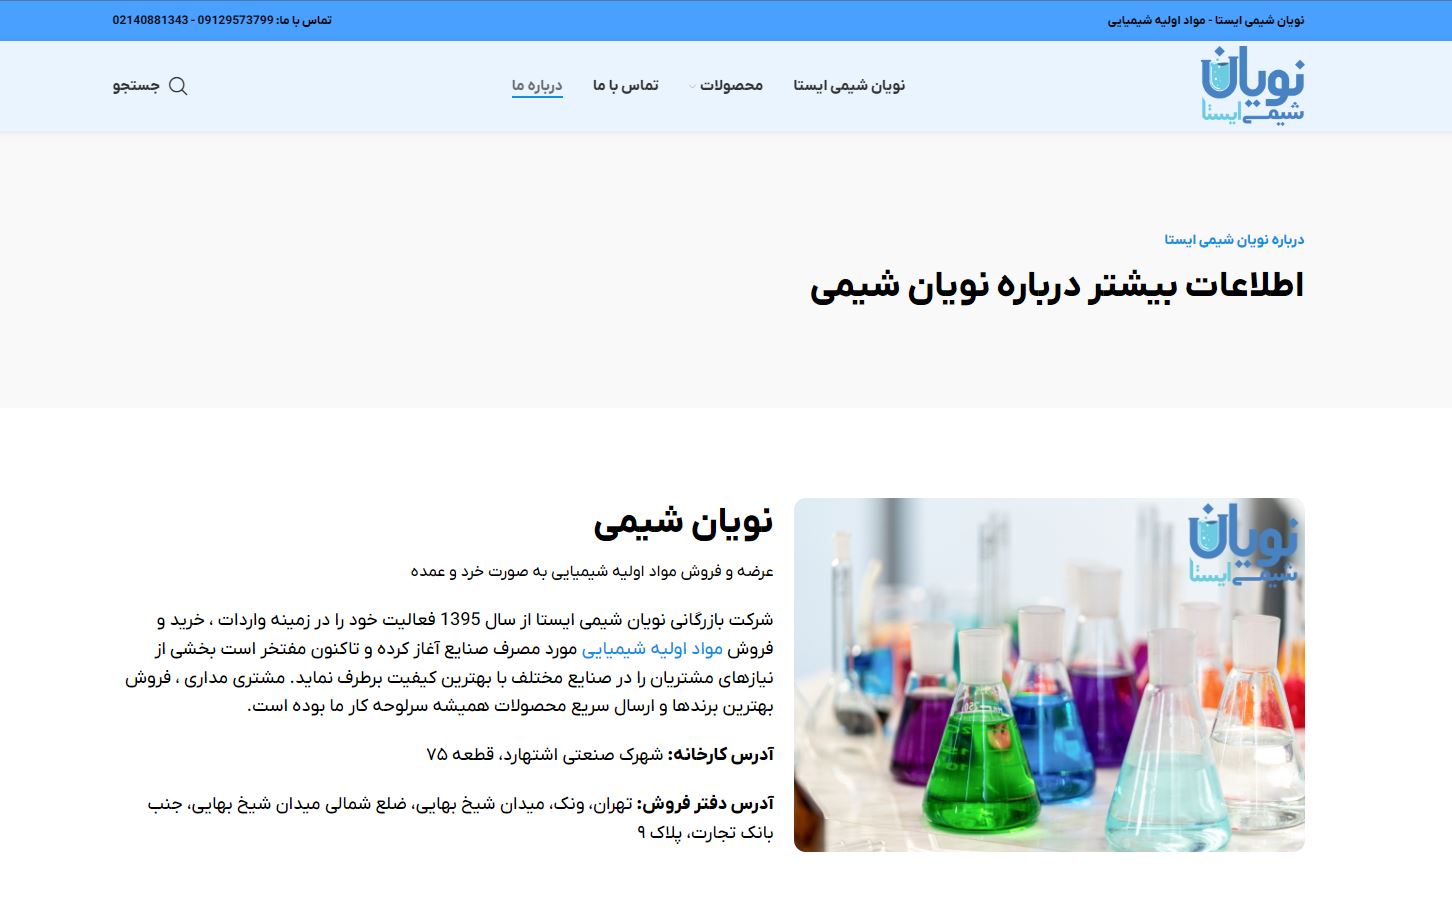
Task: Click the تماس با ما label in top bar
Action: click(304, 20)
